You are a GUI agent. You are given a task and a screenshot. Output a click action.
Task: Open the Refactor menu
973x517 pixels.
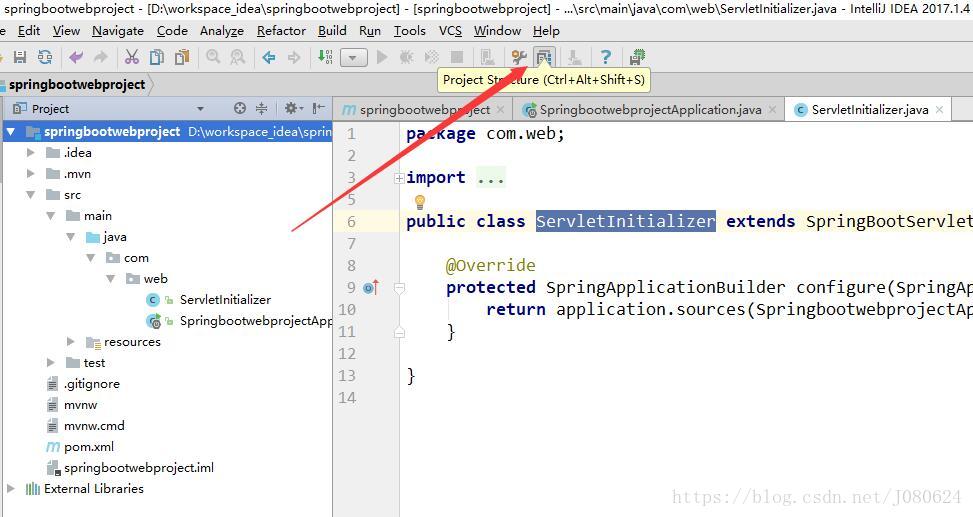(281, 30)
